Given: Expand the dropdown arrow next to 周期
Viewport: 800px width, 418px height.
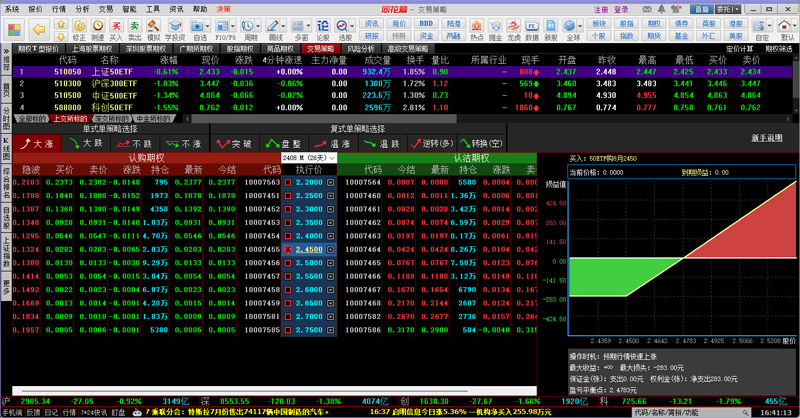Looking at the screenshot, I should (258, 26).
